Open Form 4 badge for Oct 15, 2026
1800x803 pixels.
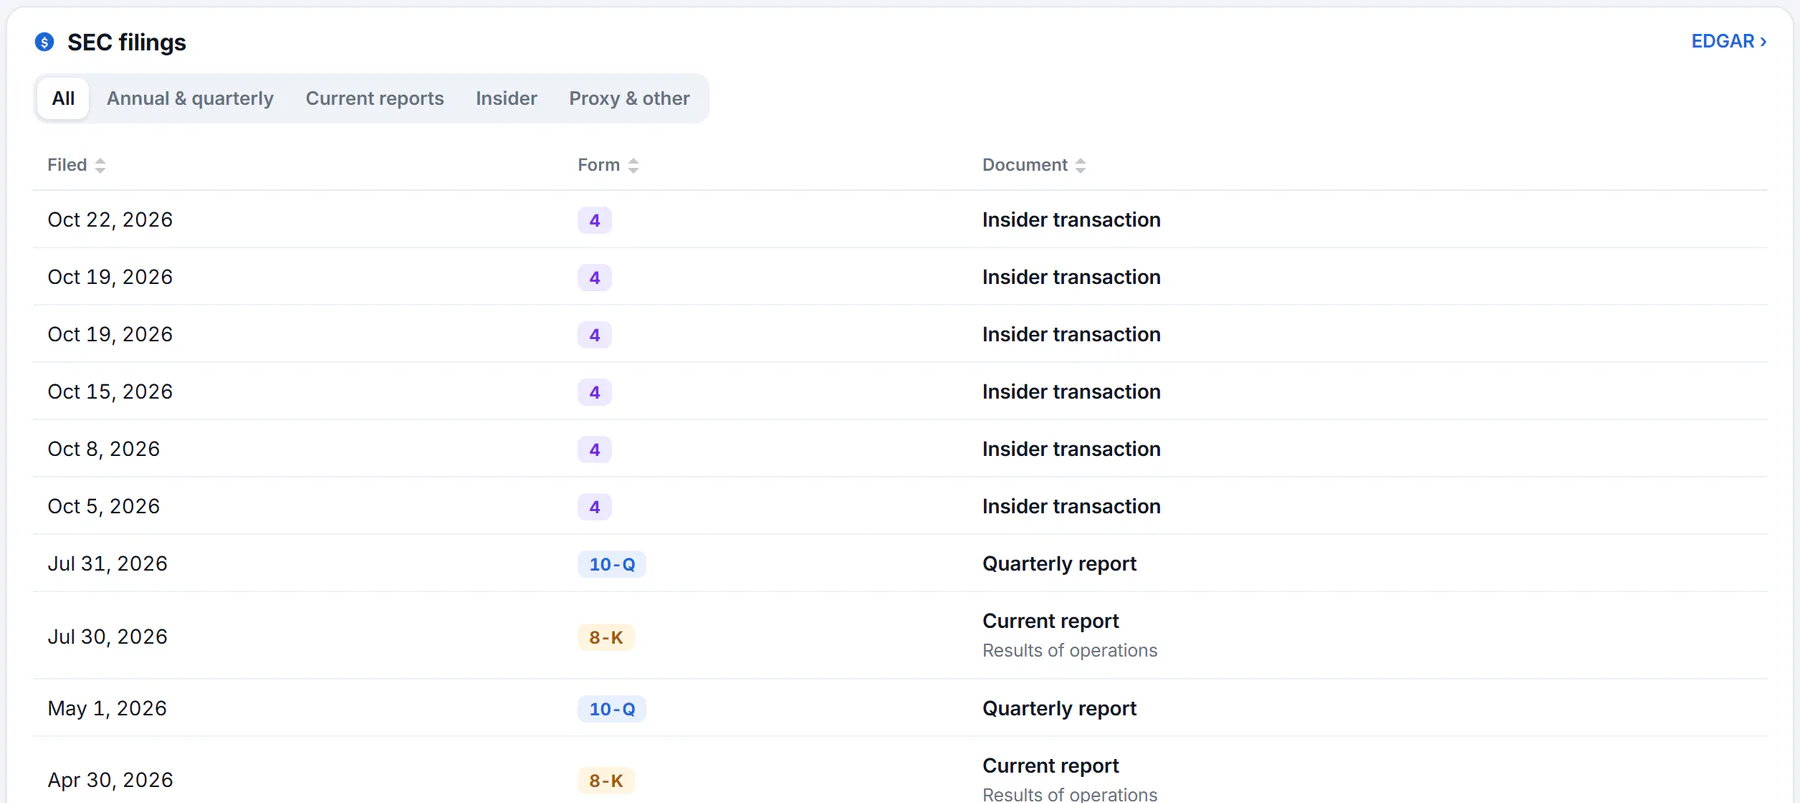(x=595, y=392)
